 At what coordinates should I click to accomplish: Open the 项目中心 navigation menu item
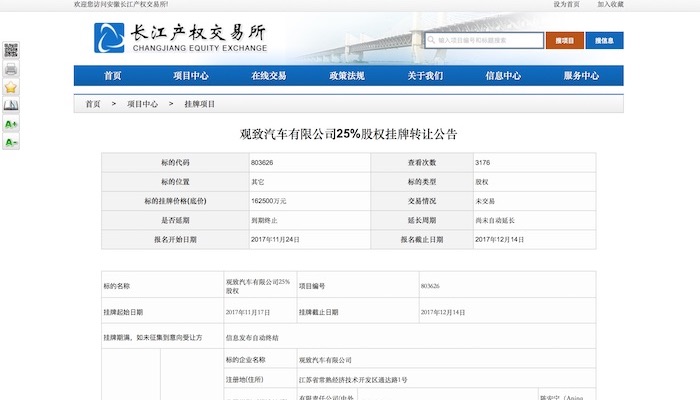[191, 75]
